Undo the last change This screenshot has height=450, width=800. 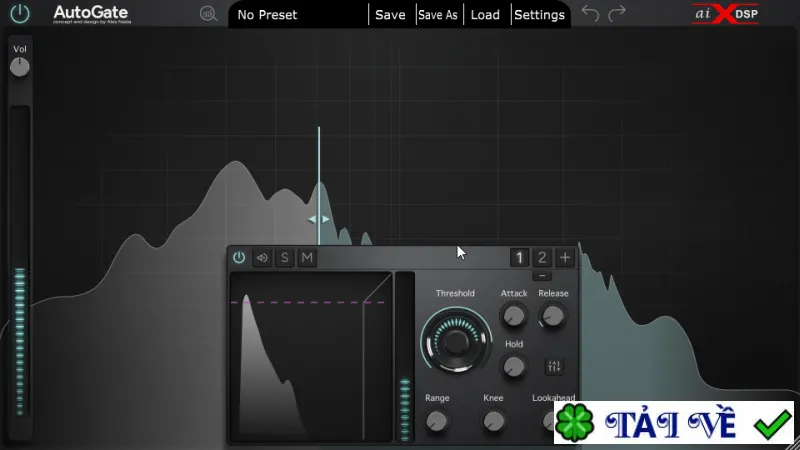tap(590, 13)
